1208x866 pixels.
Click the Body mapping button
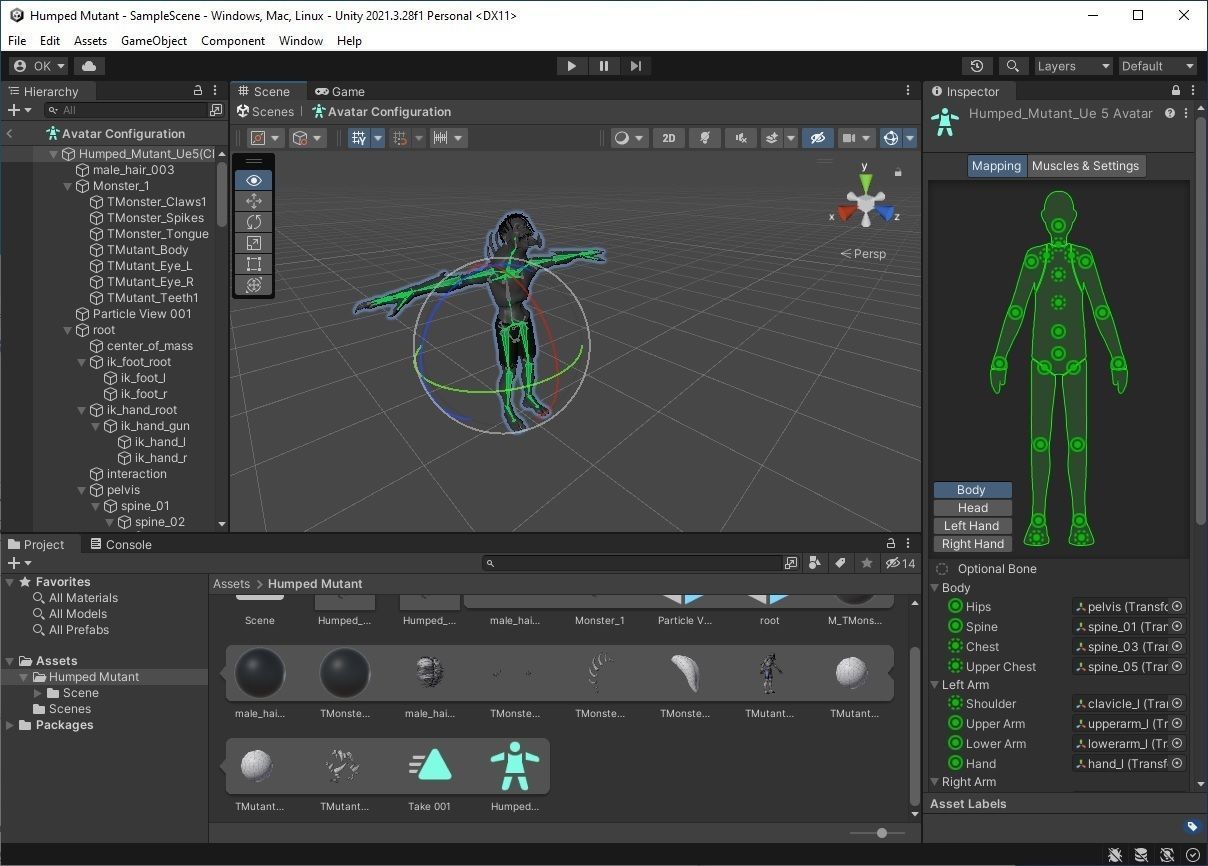pyautogui.click(x=972, y=490)
